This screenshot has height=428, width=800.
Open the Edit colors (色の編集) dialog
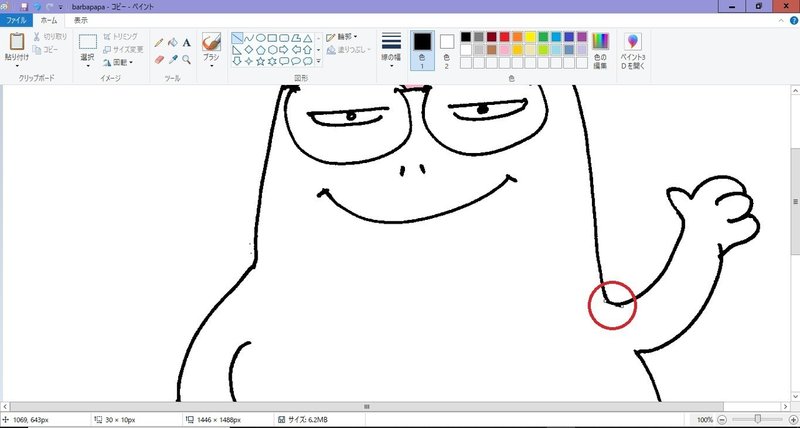pos(601,51)
